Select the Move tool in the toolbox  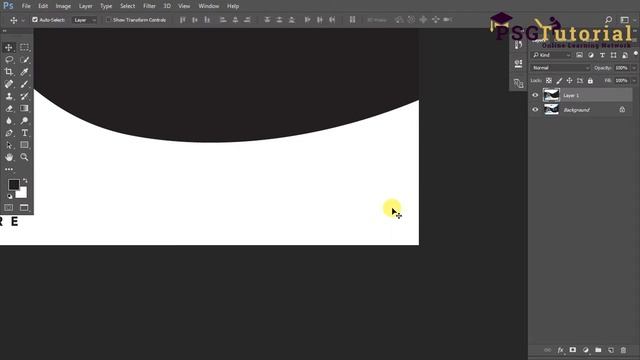tap(9, 47)
